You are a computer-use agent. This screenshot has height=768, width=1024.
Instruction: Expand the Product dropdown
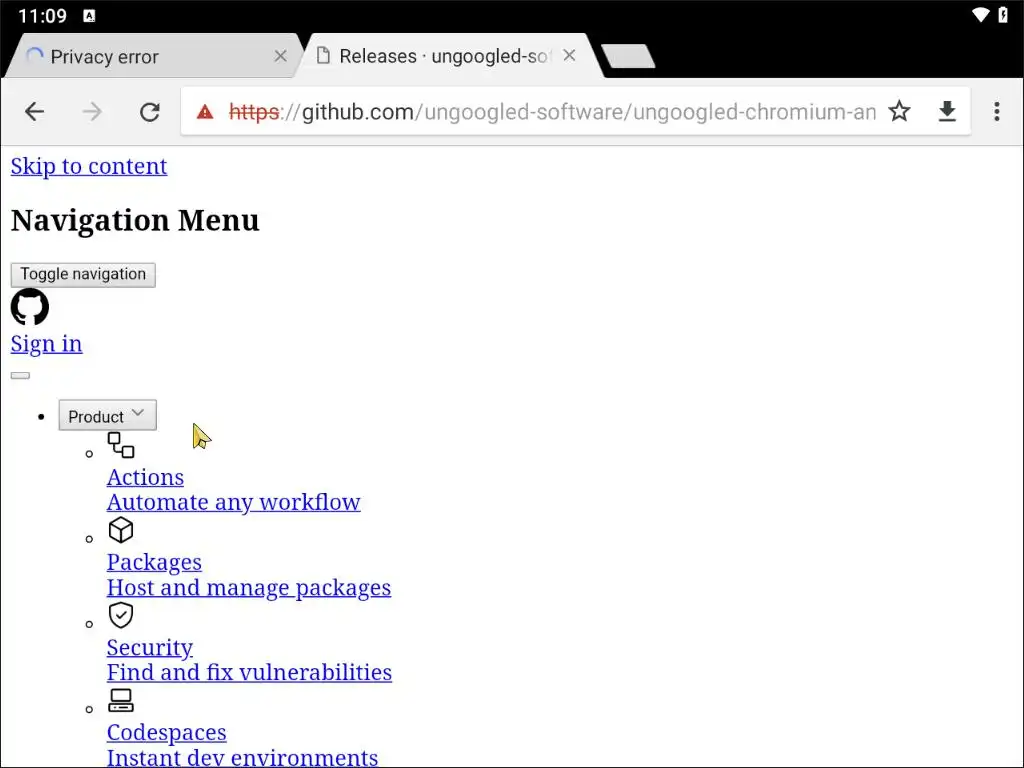[107, 415]
